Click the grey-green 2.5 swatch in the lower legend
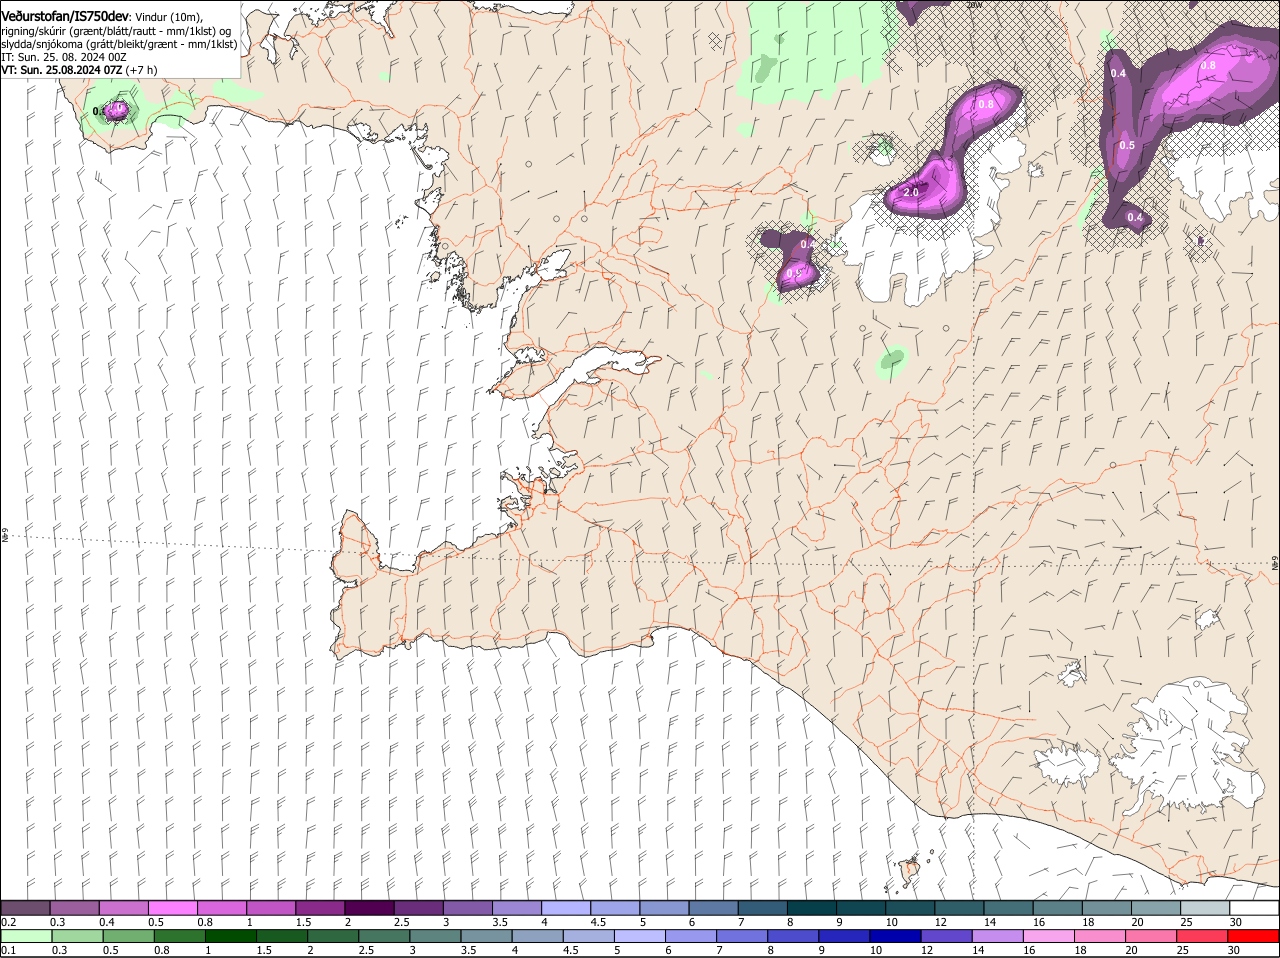This screenshot has height=958, width=1280. pos(385,936)
